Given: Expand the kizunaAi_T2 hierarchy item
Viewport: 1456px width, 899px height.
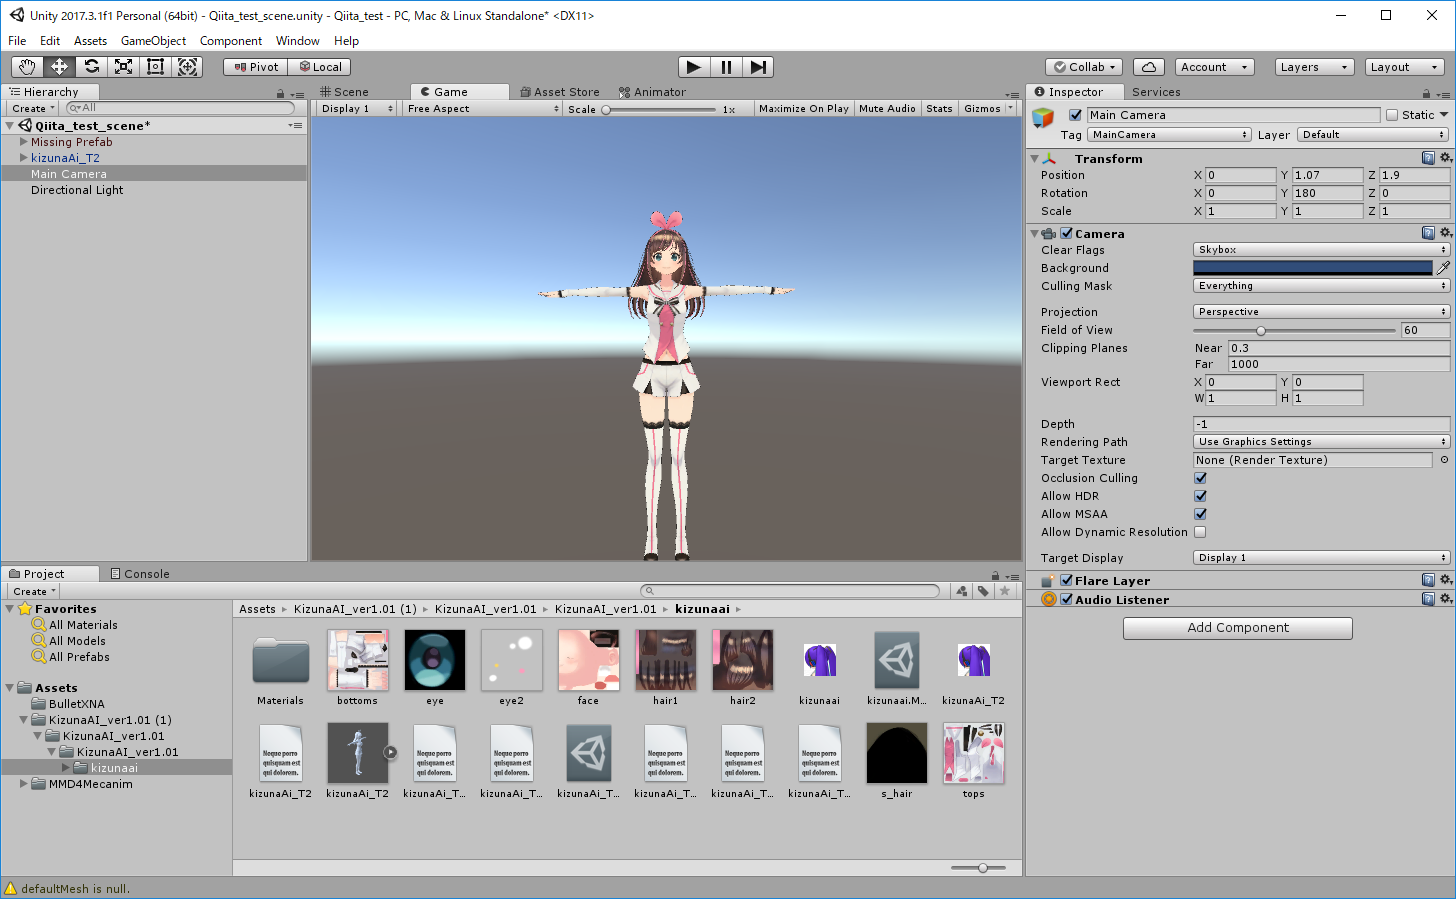Looking at the screenshot, I should click(x=22, y=157).
